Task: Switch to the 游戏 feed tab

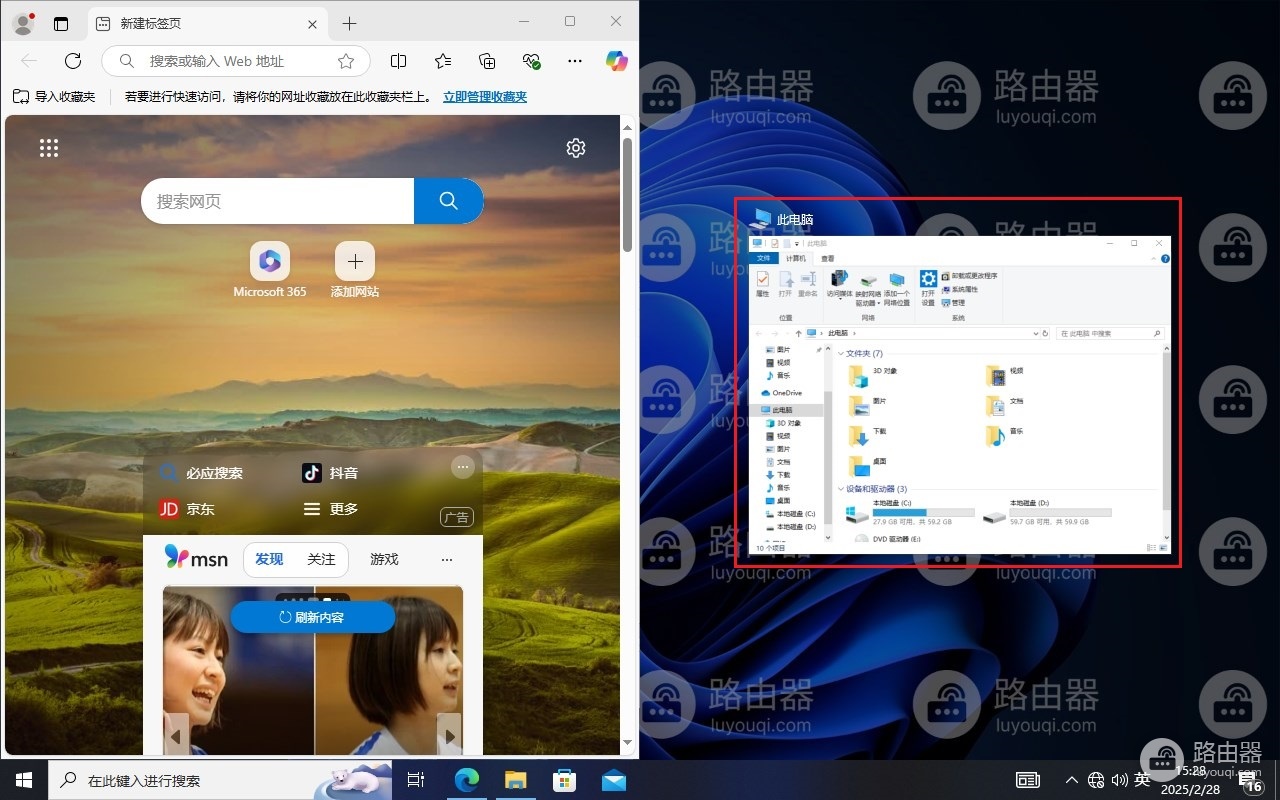Action: 384,559
